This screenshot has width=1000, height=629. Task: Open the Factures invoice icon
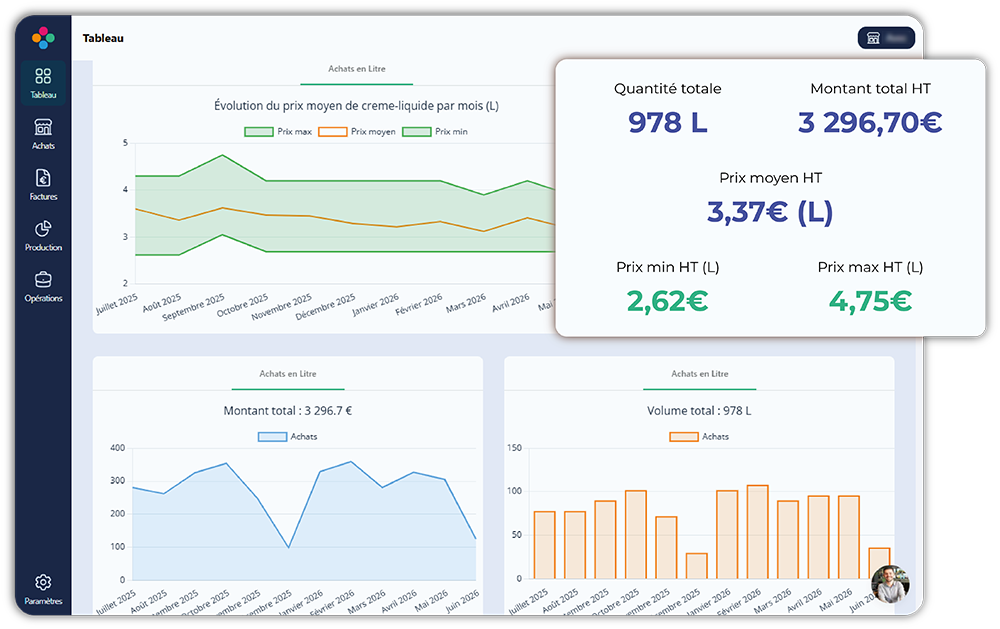[x=43, y=184]
